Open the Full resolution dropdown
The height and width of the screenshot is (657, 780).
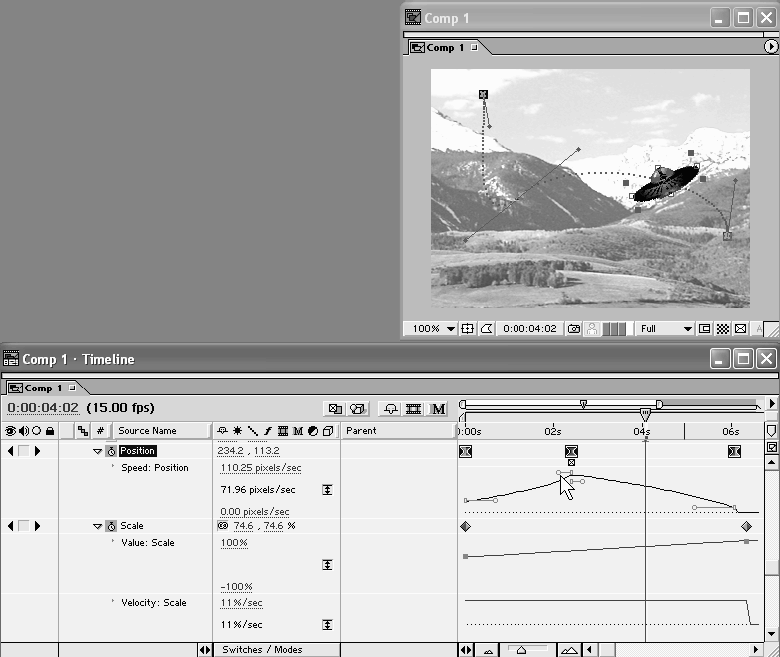(666, 328)
